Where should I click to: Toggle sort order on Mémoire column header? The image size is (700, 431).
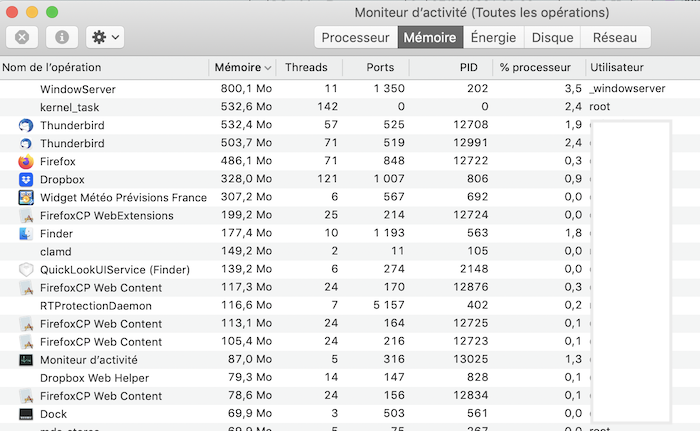(242, 67)
